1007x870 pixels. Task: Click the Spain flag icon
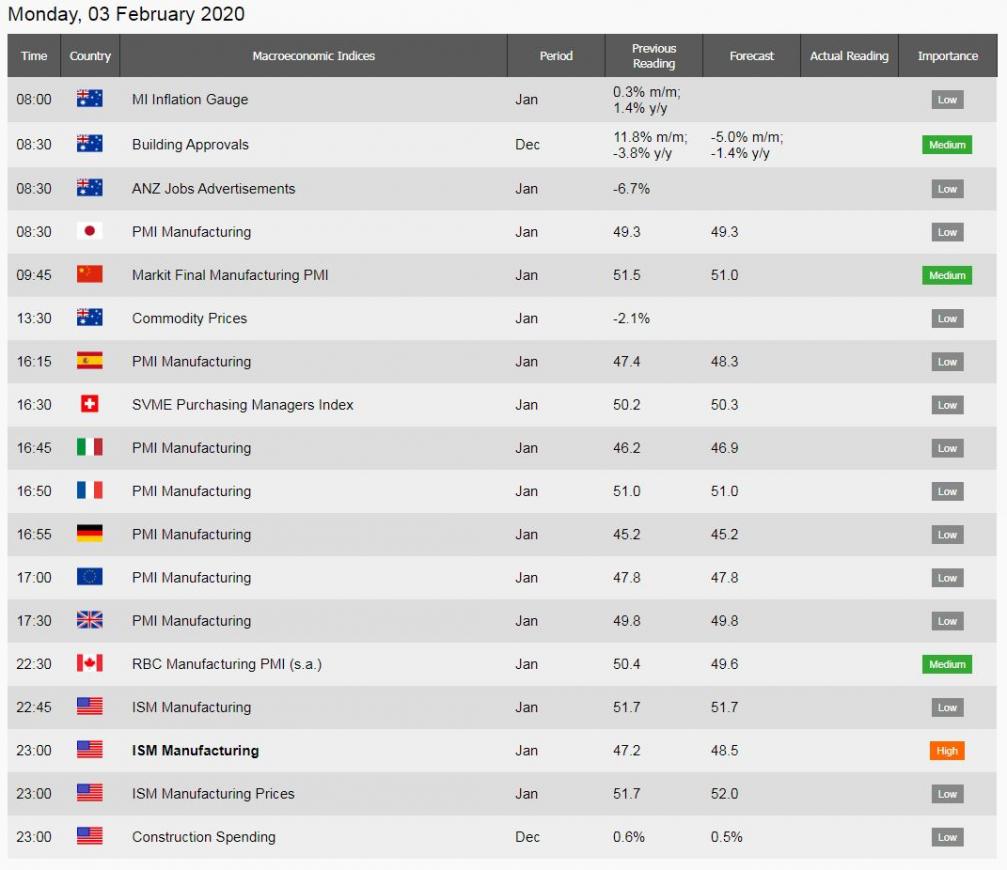coord(89,362)
